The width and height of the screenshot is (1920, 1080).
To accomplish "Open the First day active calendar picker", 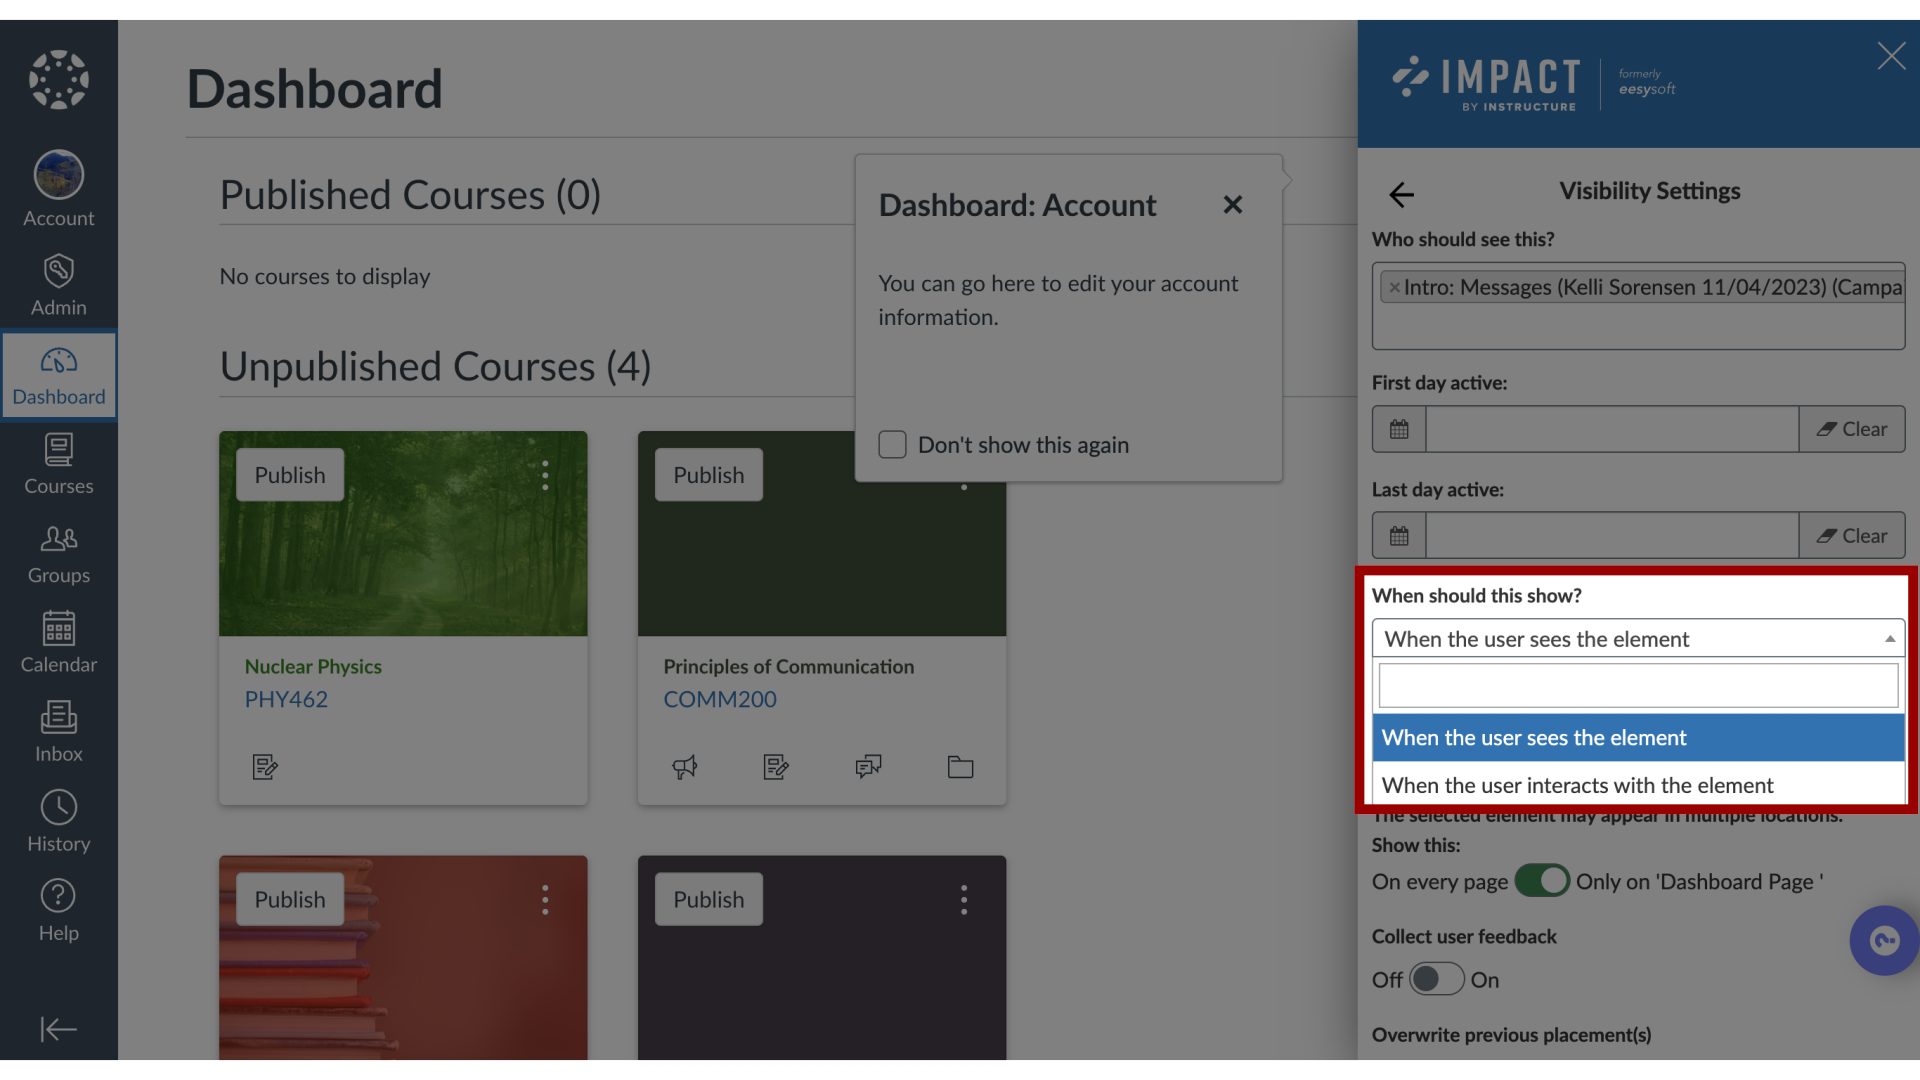I will pos(1398,429).
